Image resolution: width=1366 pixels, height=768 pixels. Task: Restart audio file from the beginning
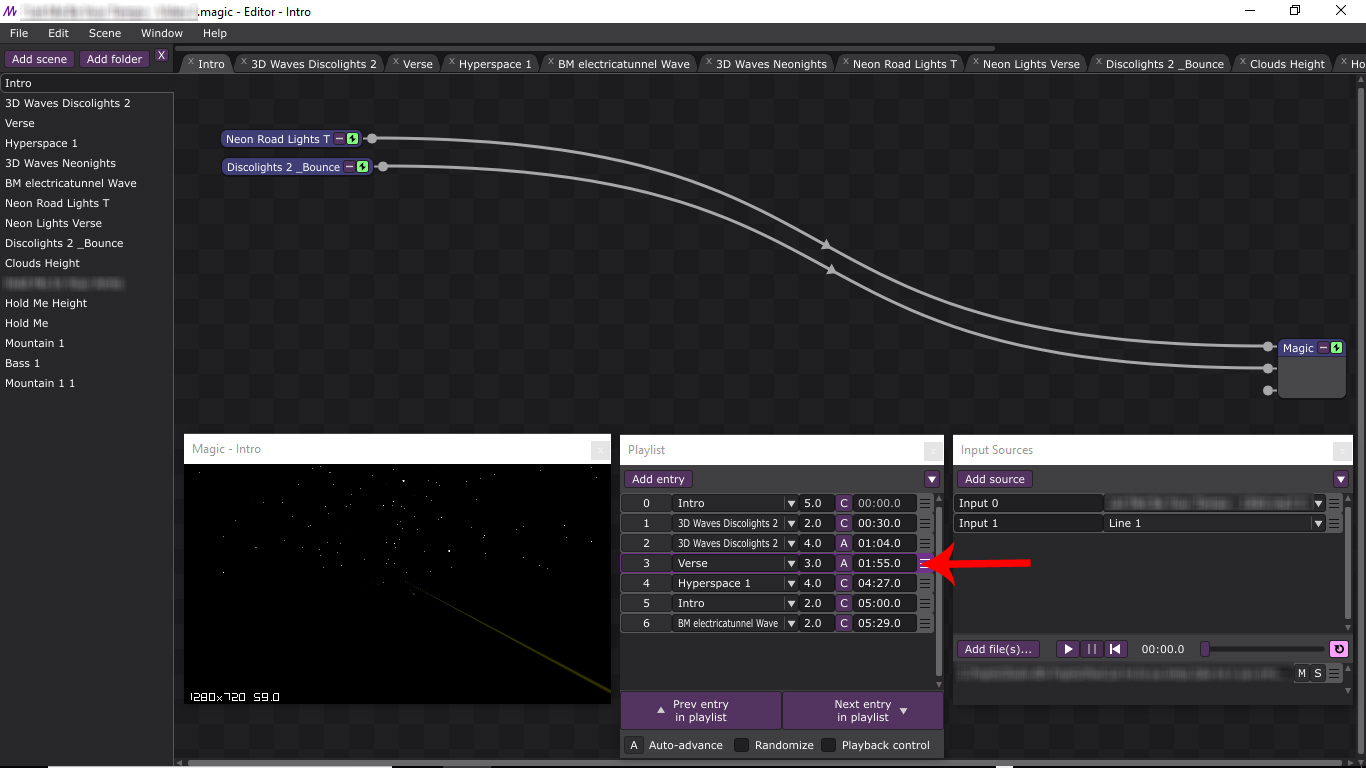click(1116, 649)
